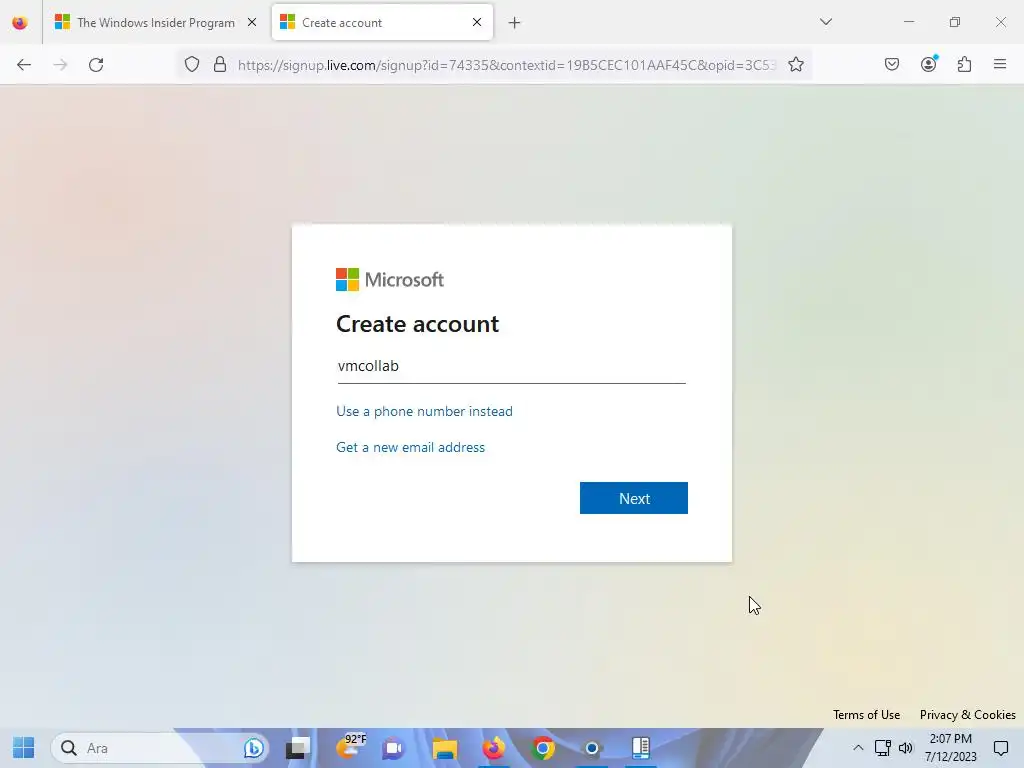
Task: Open Google Chrome from taskbar
Action: pos(543,748)
